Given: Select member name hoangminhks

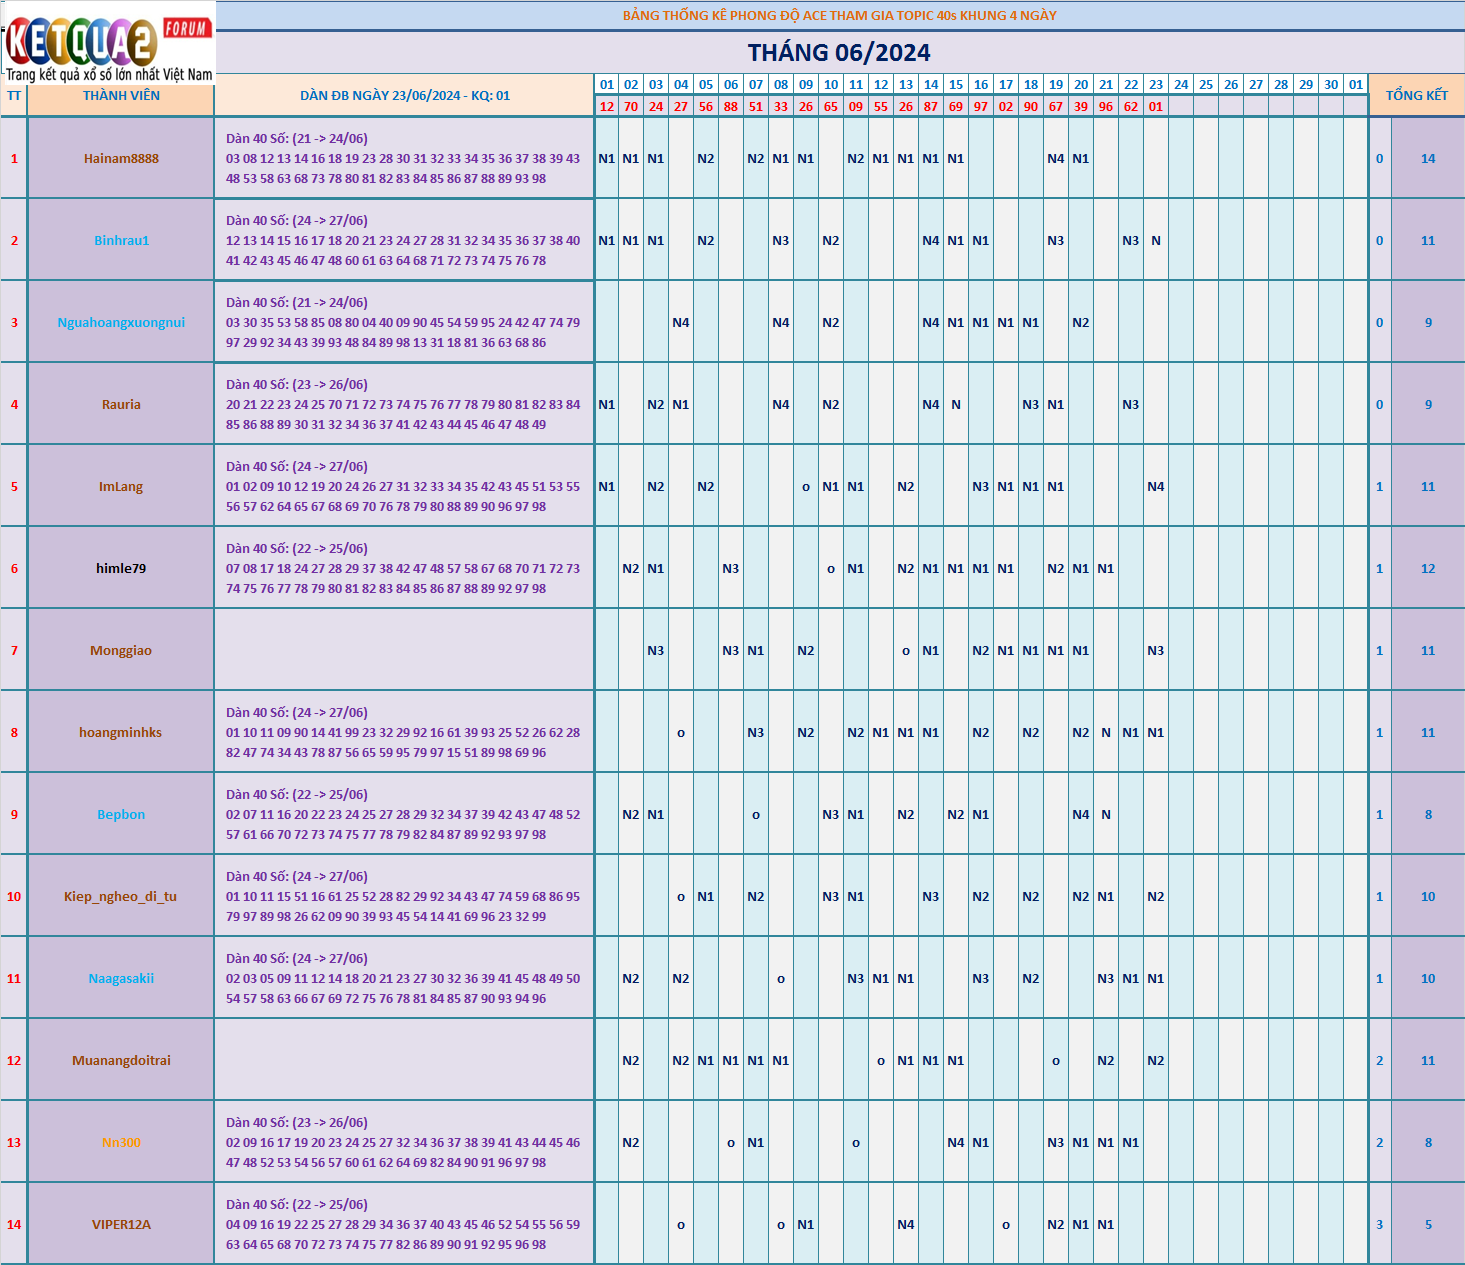Looking at the screenshot, I should (x=121, y=732).
